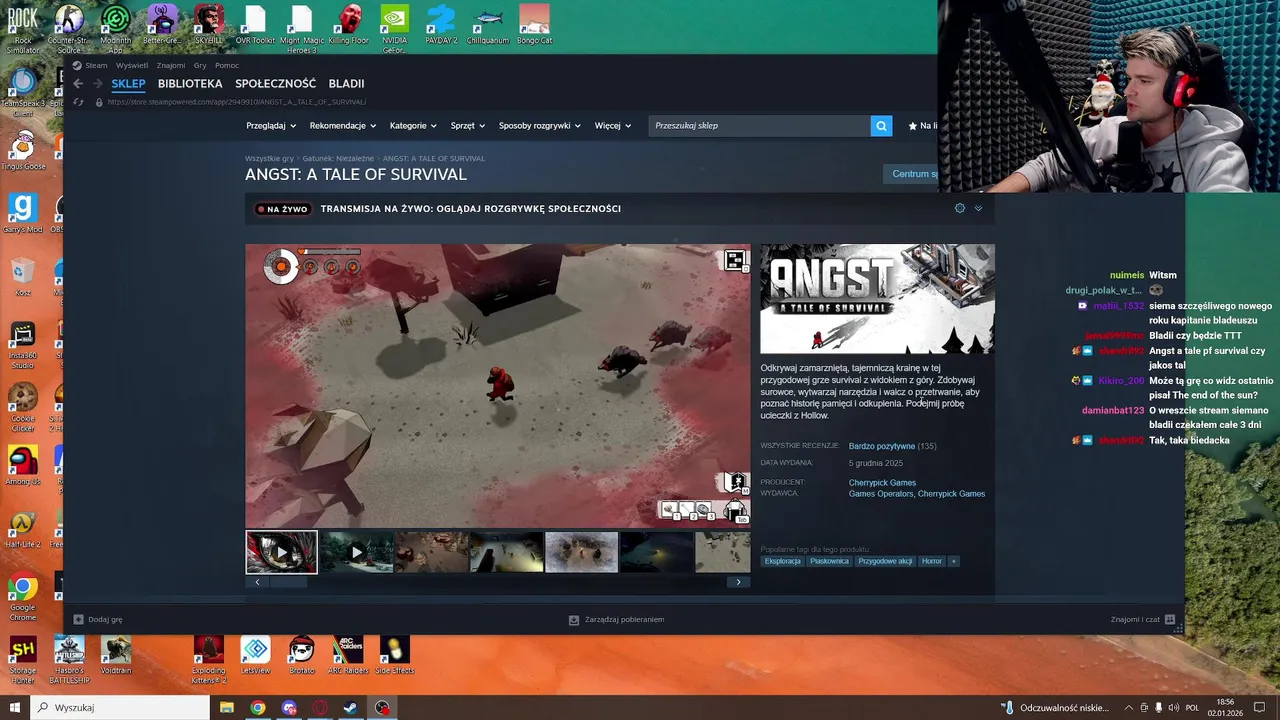Image resolution: width=1280 pixels, height=720 pixels.
Task: Open Bongo Cat desktop shortcut
Action: tap(535, 24)
